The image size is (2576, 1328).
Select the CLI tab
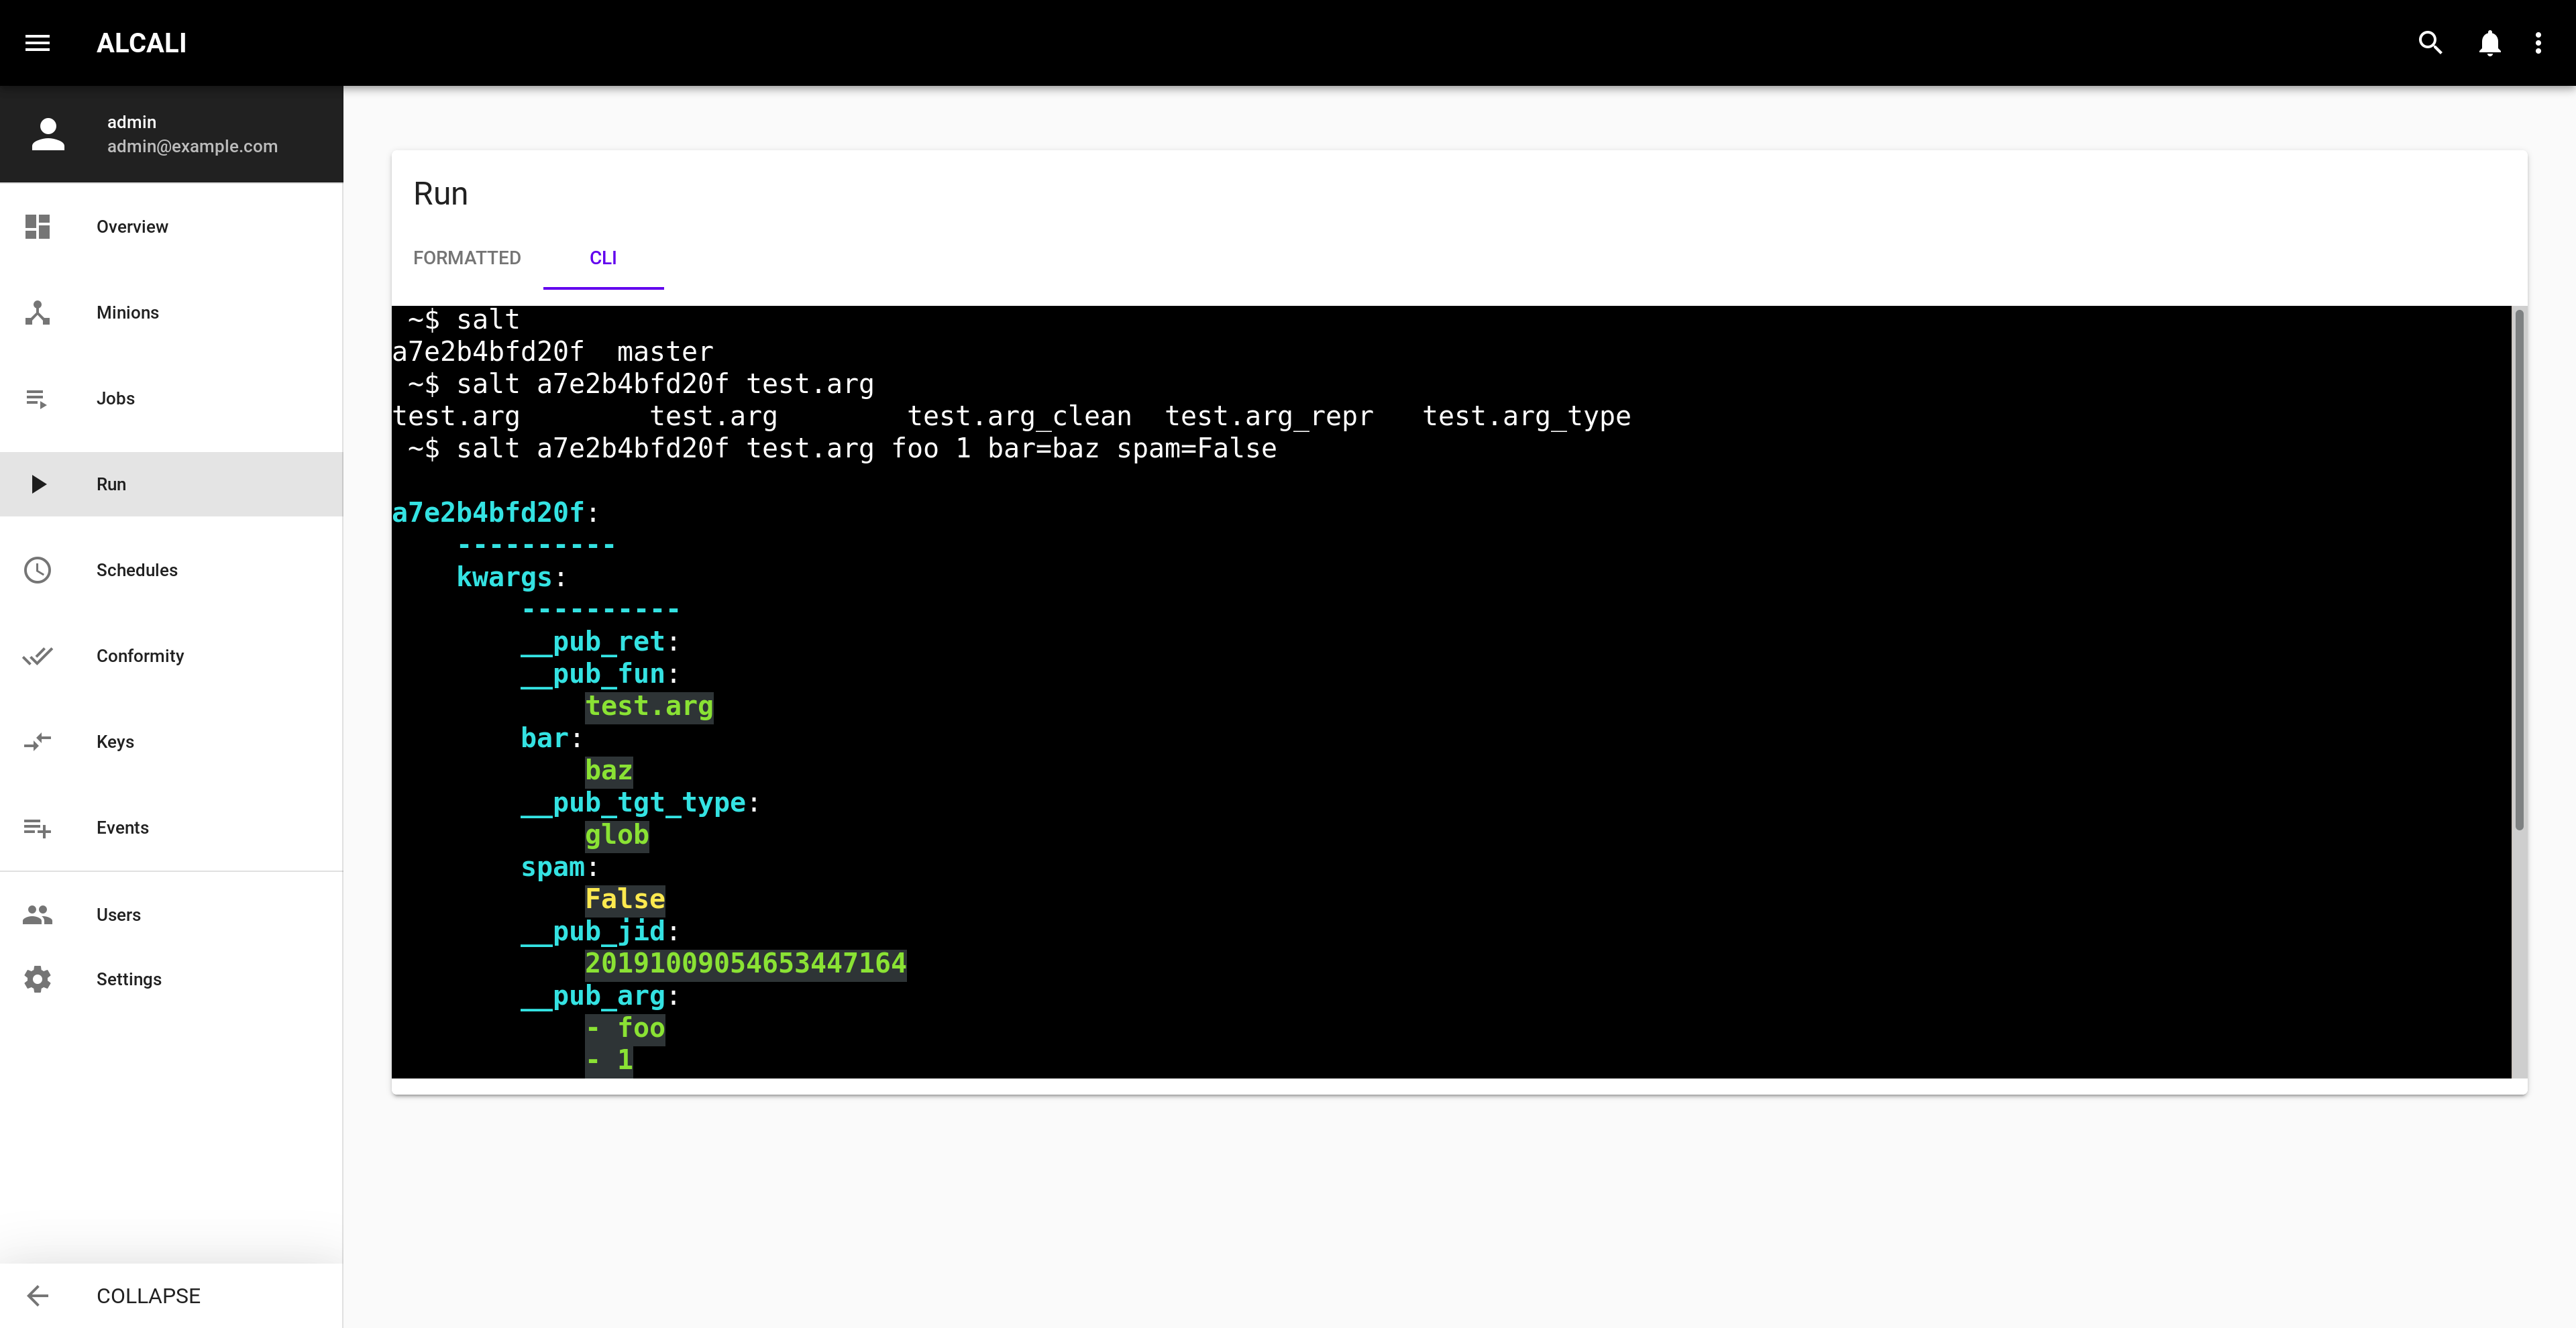click(x=603, y=258)
